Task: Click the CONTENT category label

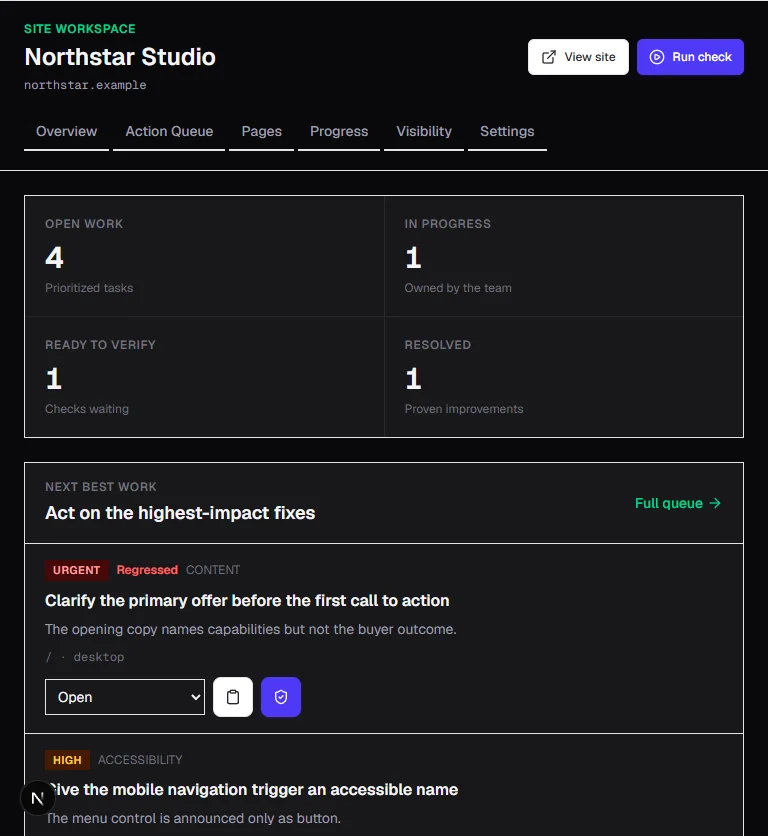Action: 213,570
